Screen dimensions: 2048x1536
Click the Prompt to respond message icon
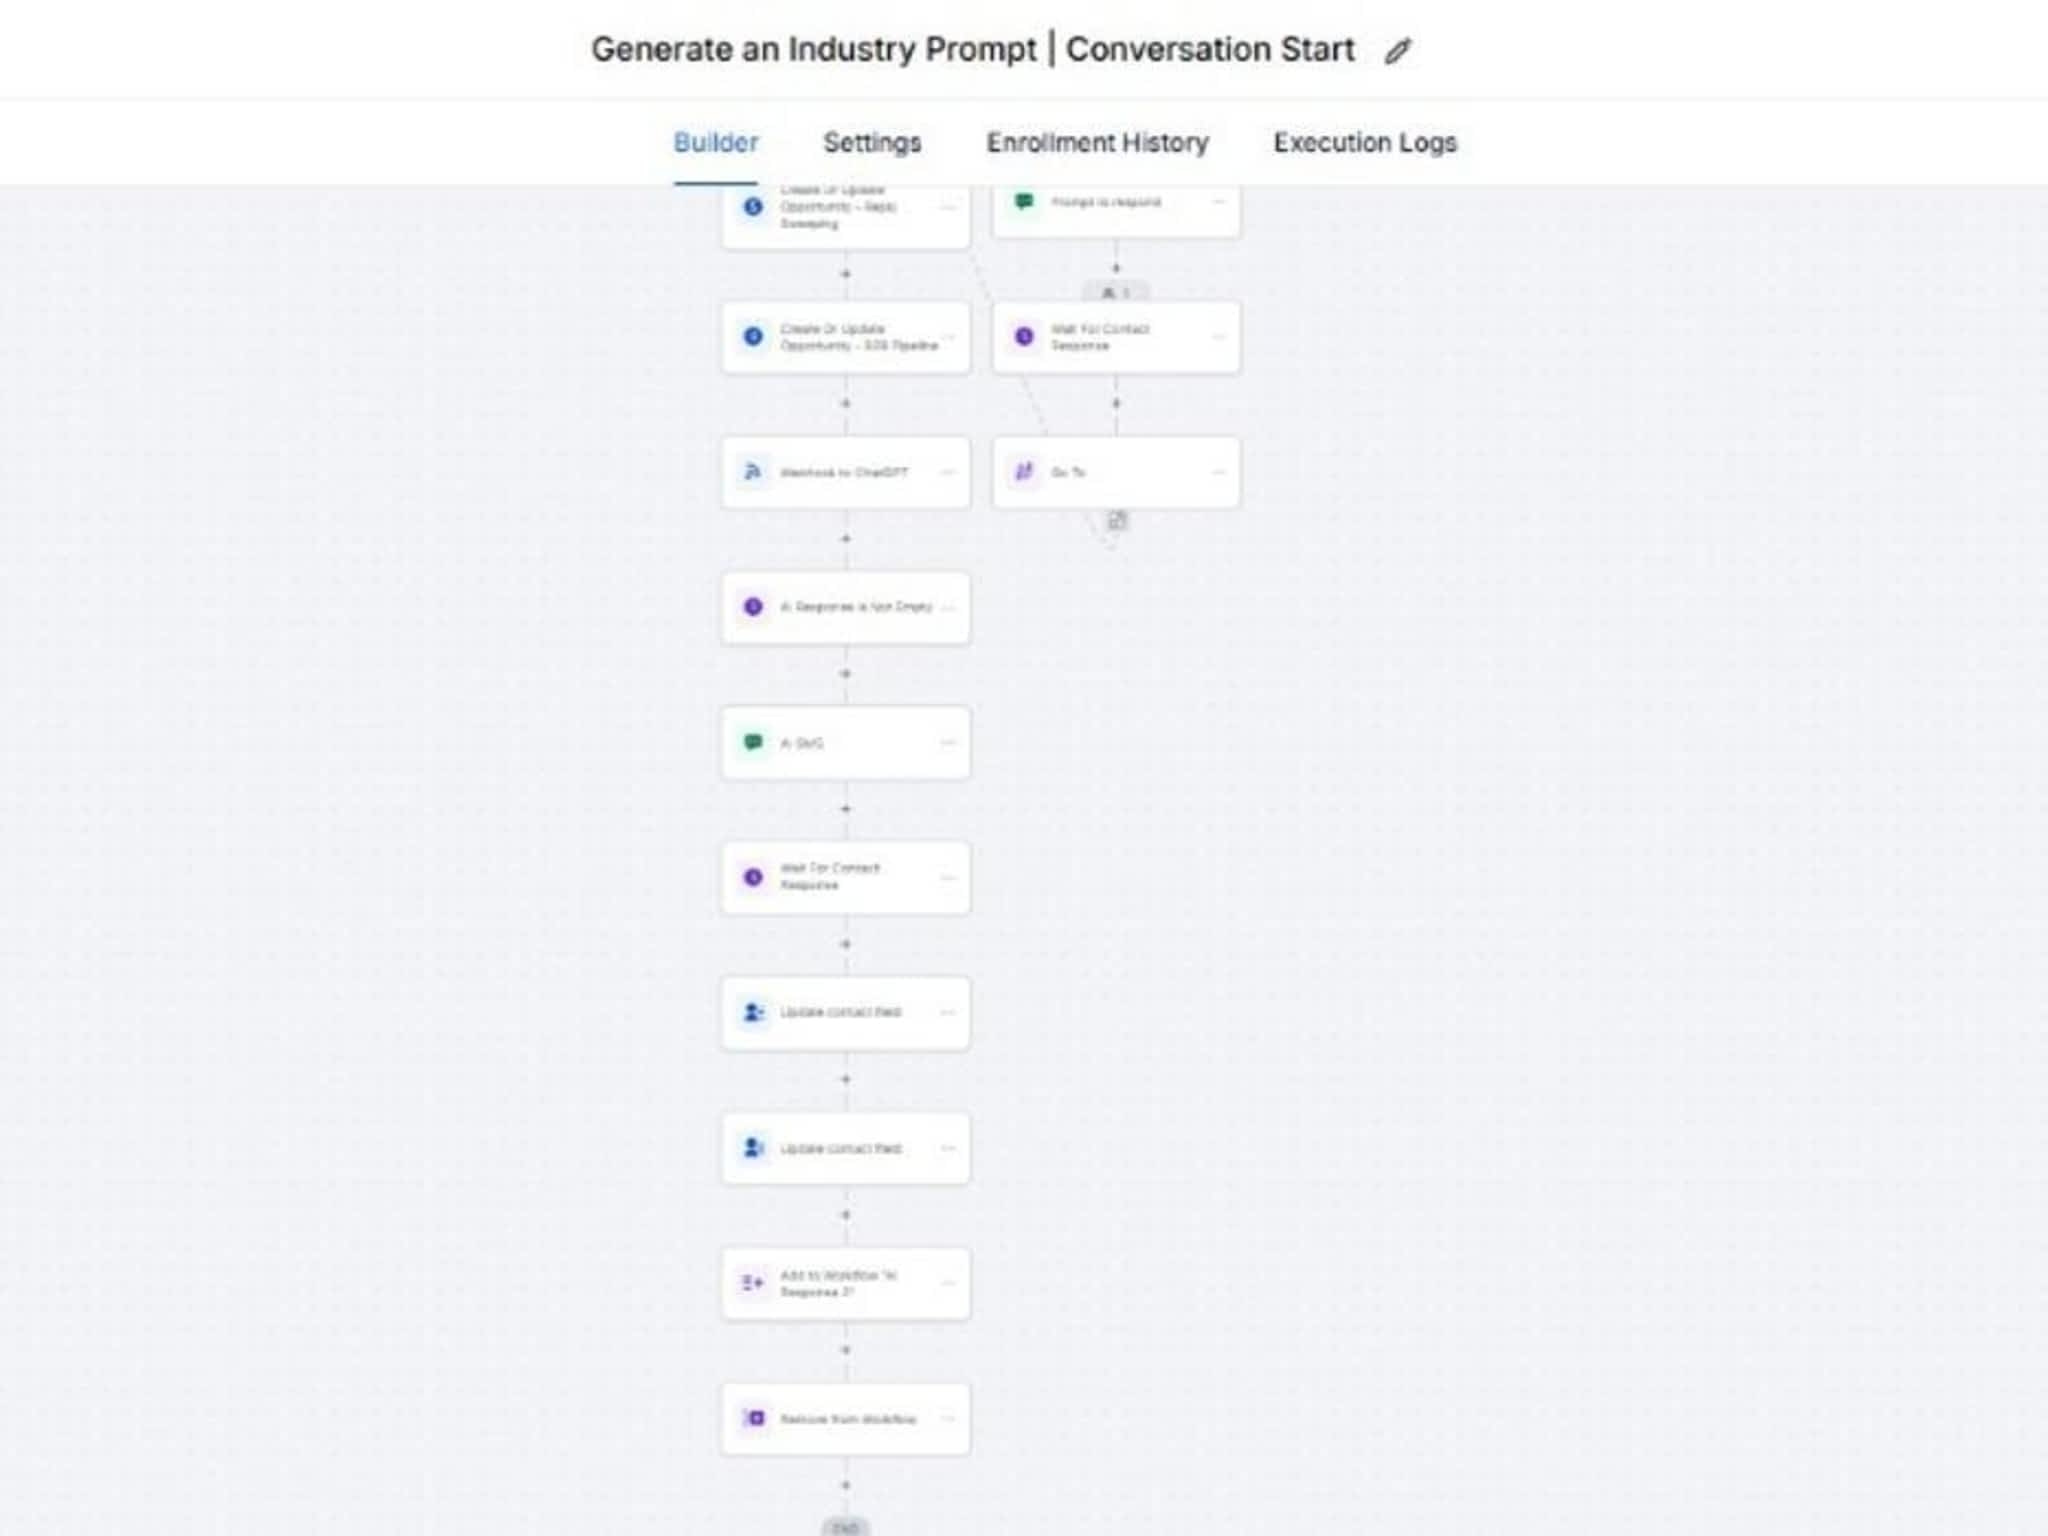click(1024, 202)
